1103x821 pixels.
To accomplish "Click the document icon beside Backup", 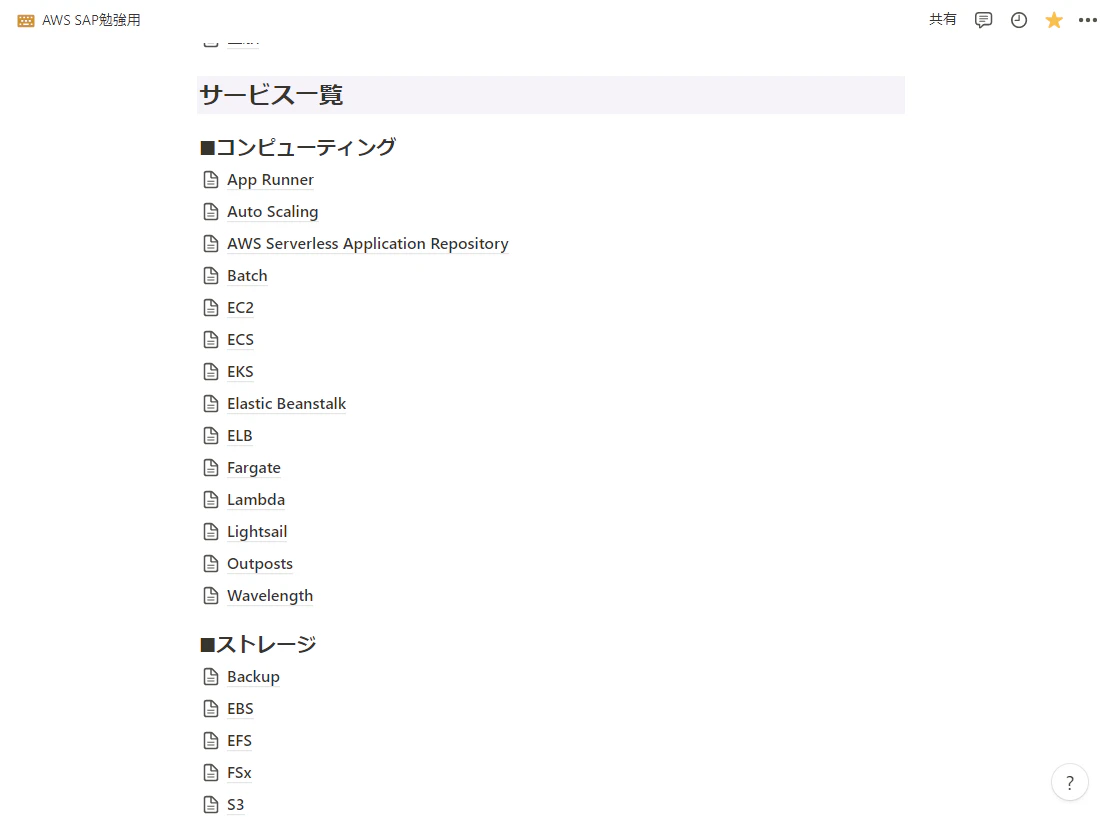I will point(211,677).
